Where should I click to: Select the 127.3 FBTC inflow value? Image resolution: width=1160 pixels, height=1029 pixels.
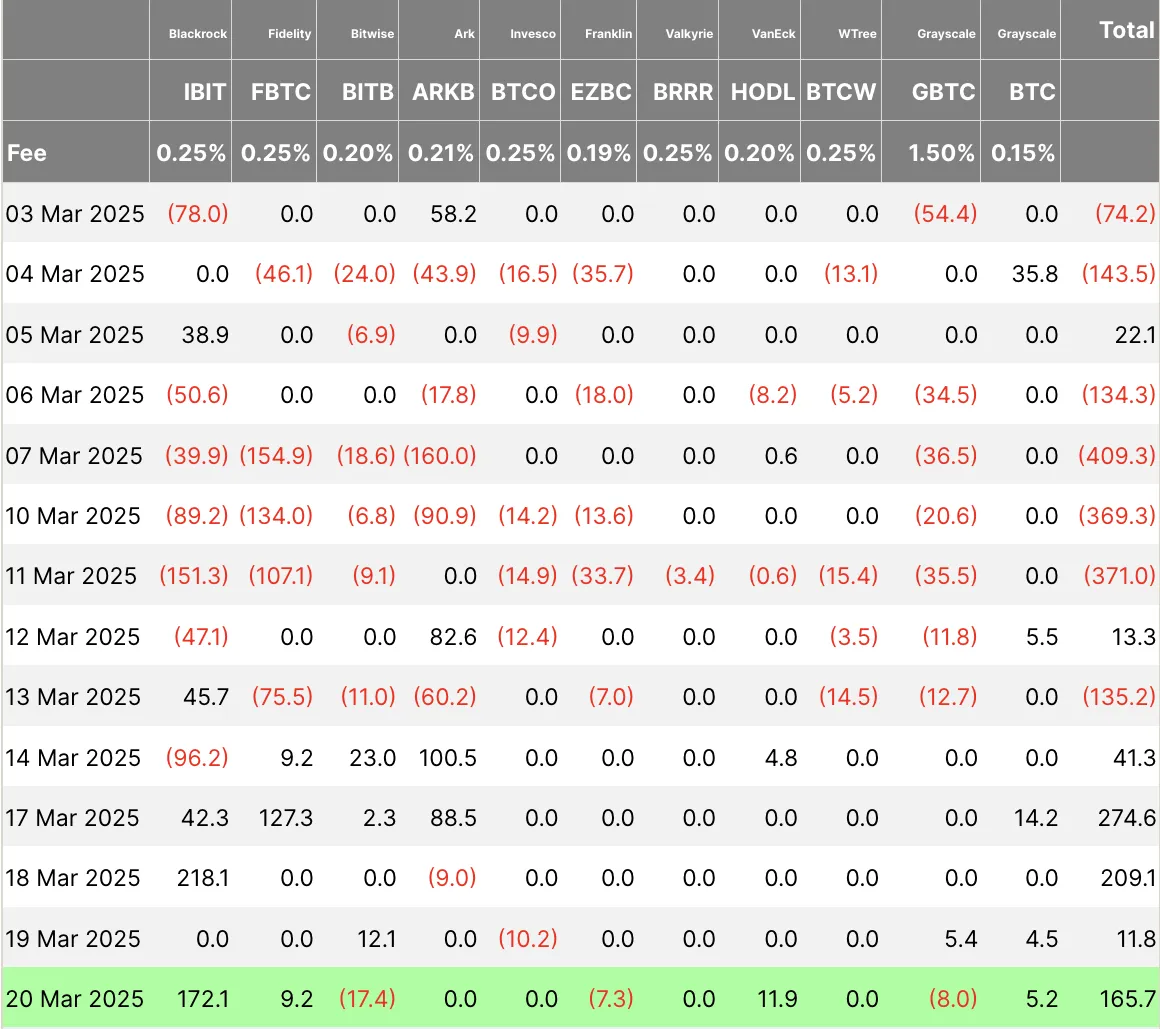(286, 817)
